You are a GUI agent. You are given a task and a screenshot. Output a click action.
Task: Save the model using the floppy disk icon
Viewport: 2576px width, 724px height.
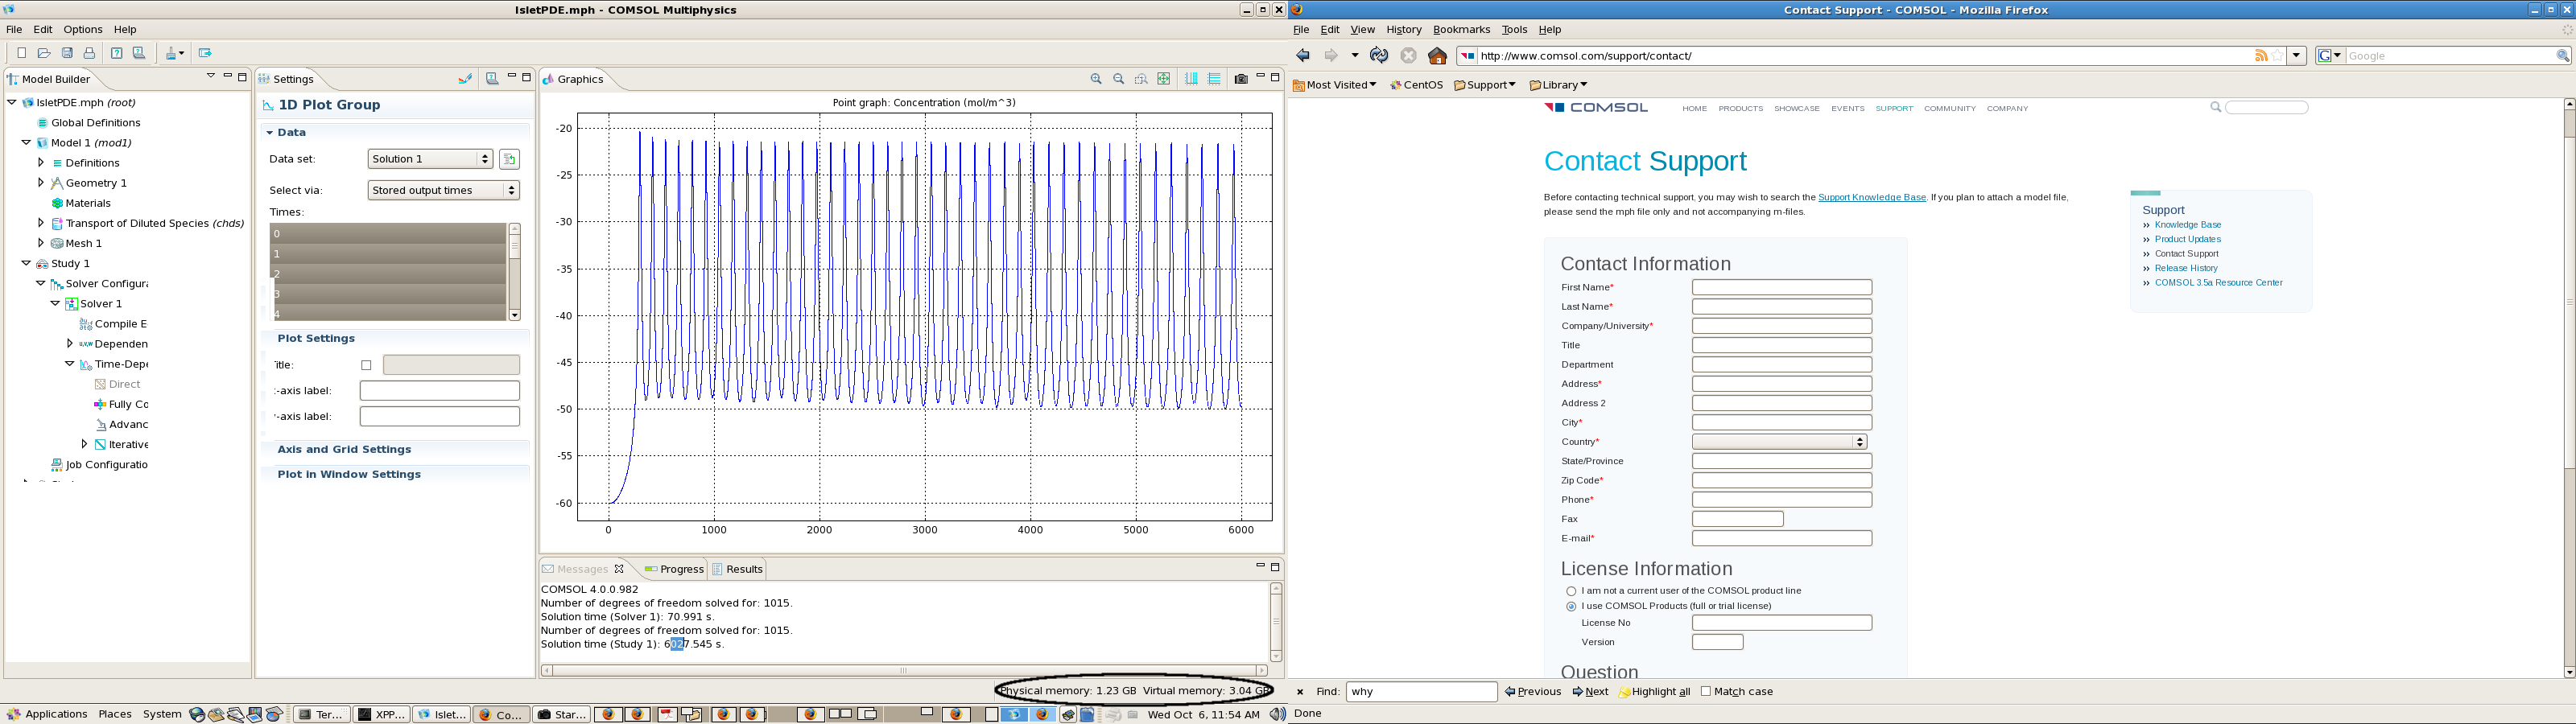pyautogui.click(x=67, y=53)
